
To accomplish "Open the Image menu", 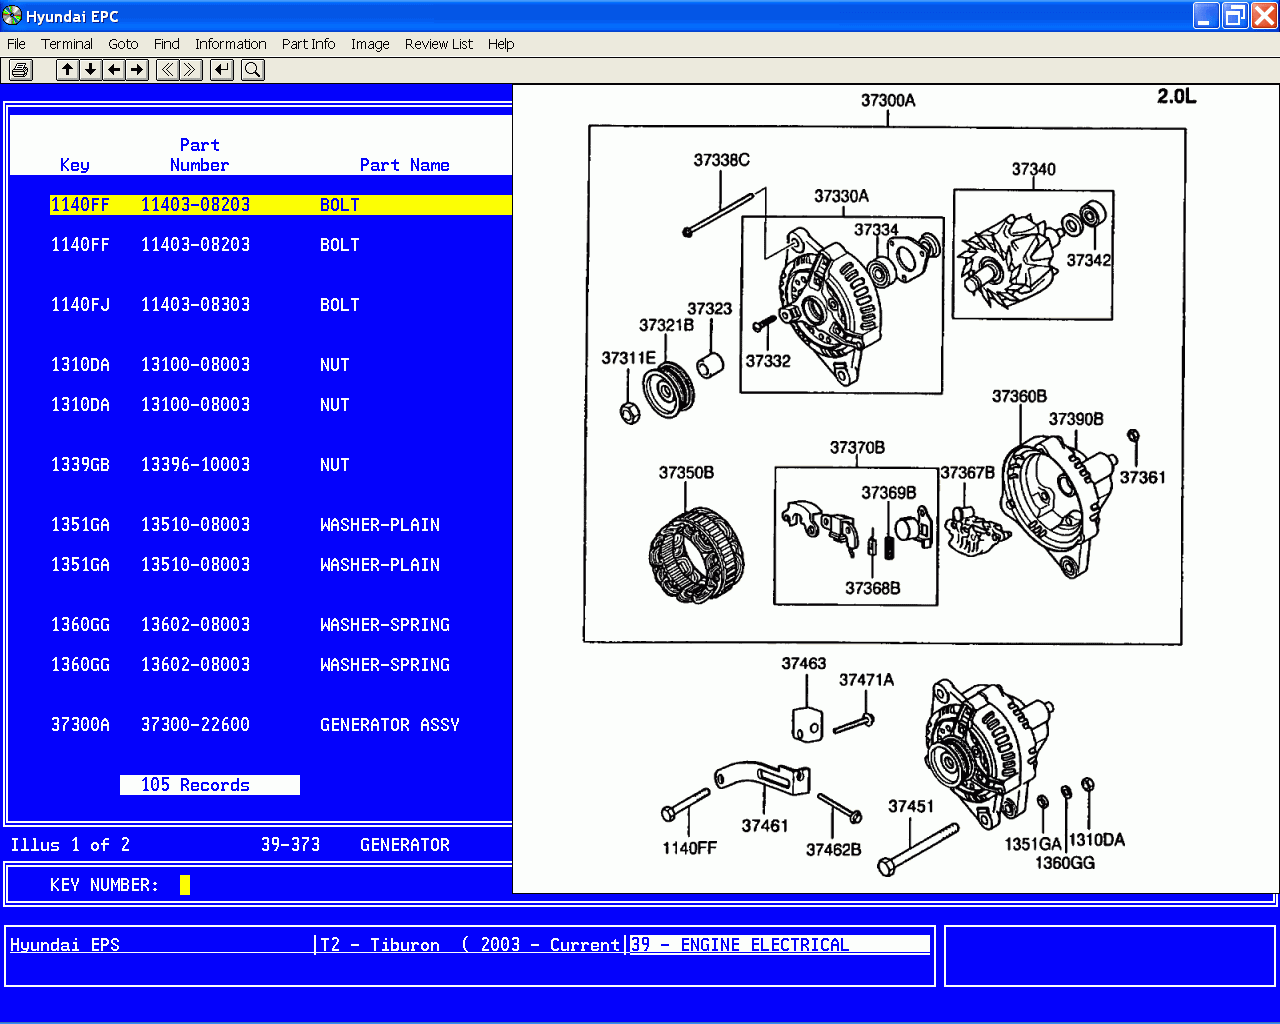I will 370,44.
